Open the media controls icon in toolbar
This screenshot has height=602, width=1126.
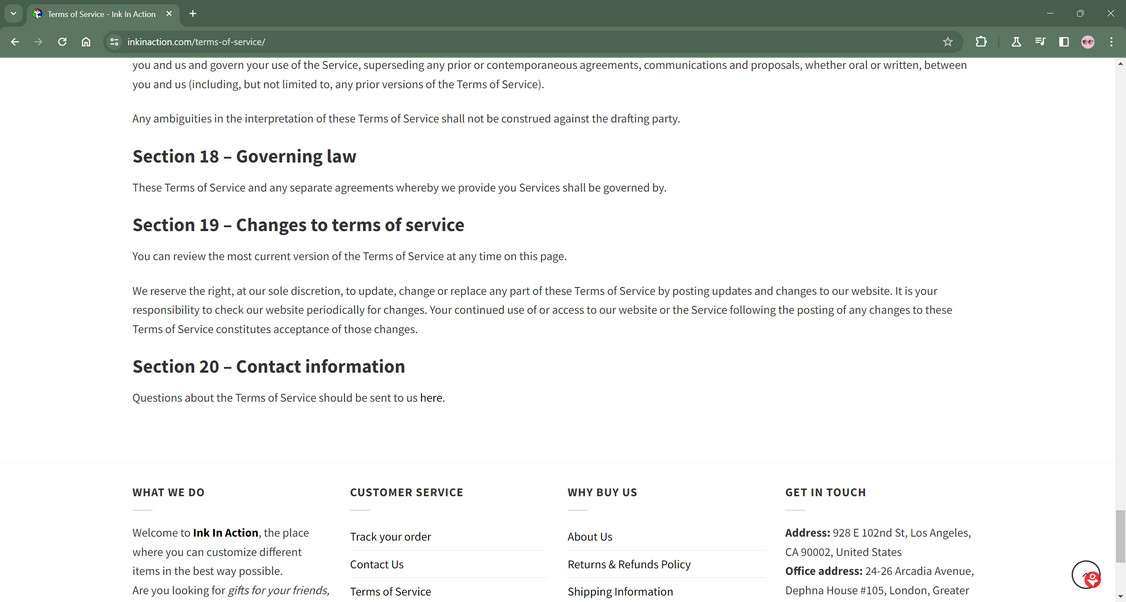(1039, 42)
